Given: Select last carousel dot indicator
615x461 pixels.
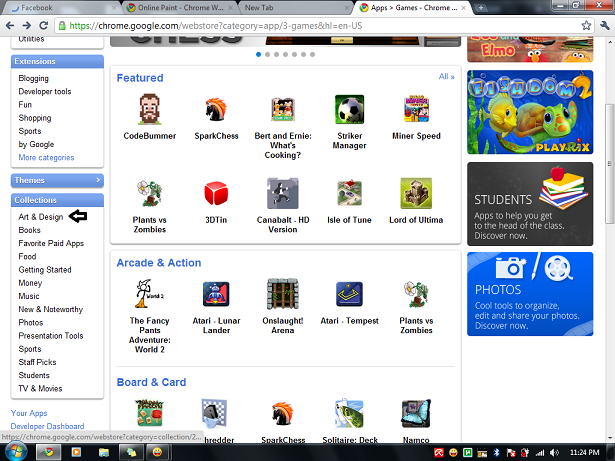Looking at the screenshot, I should [313, 55].
